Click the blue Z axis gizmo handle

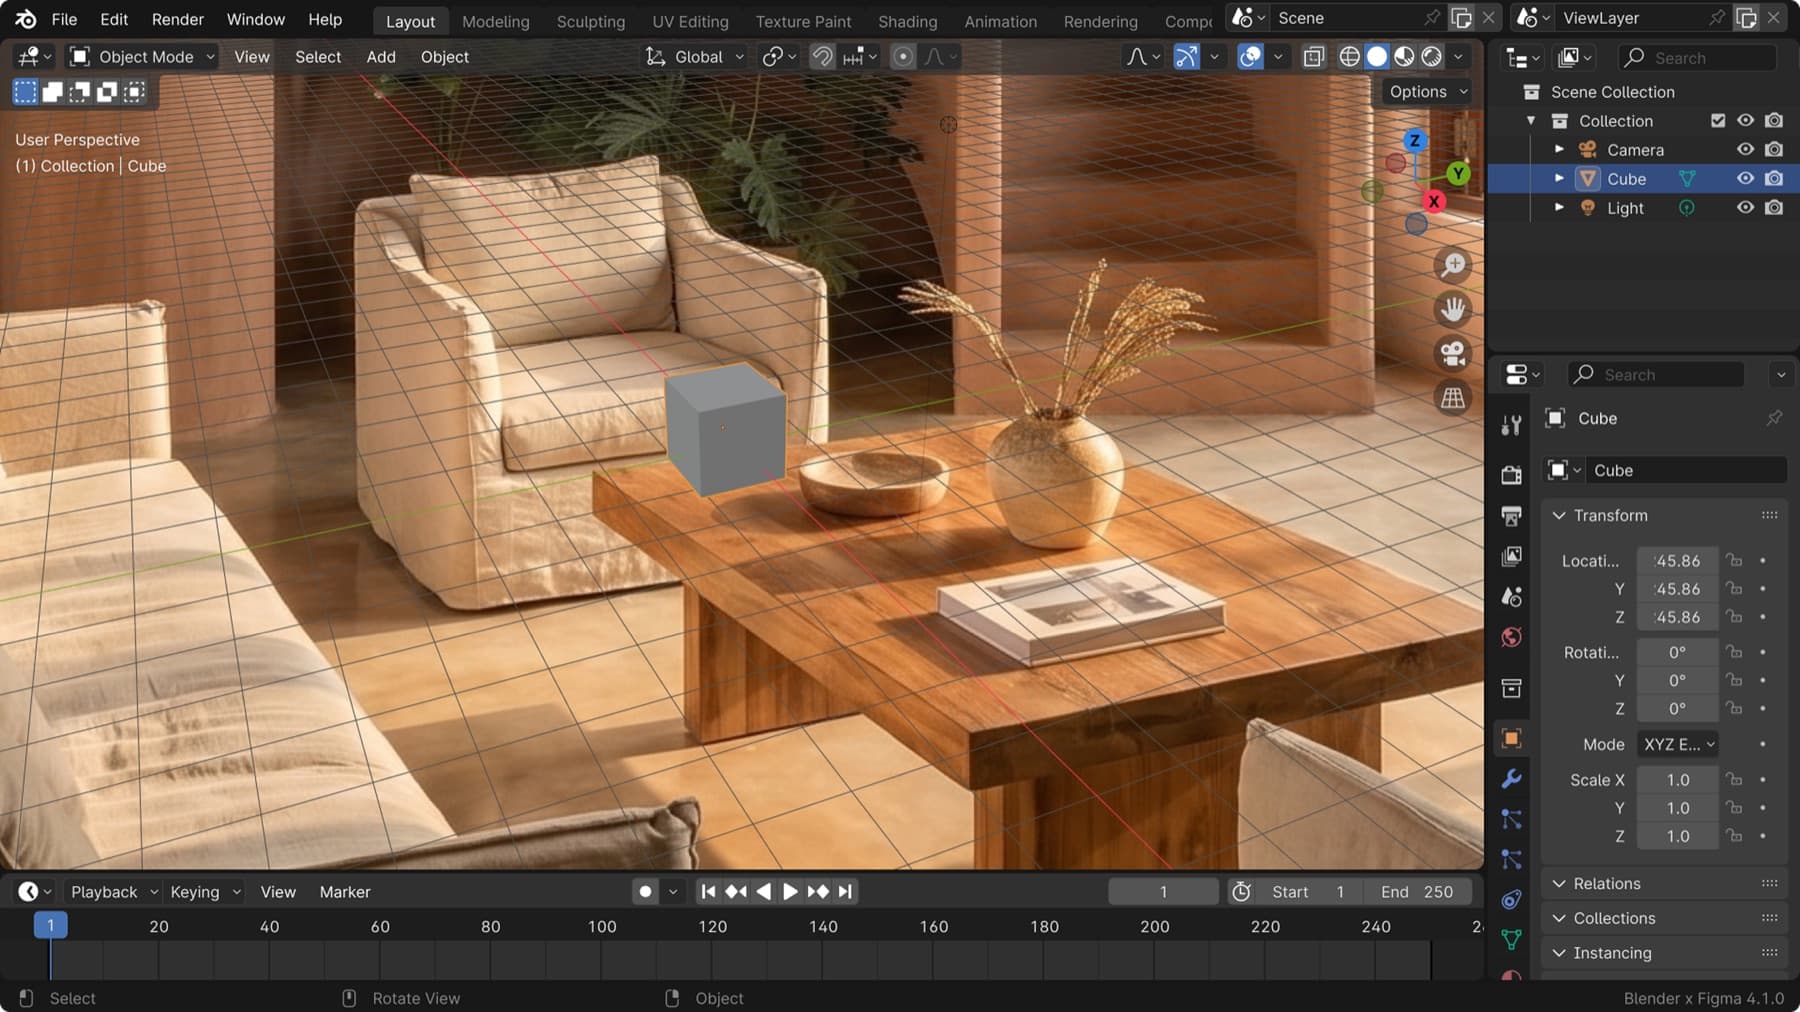click(x=1414, y=140)
